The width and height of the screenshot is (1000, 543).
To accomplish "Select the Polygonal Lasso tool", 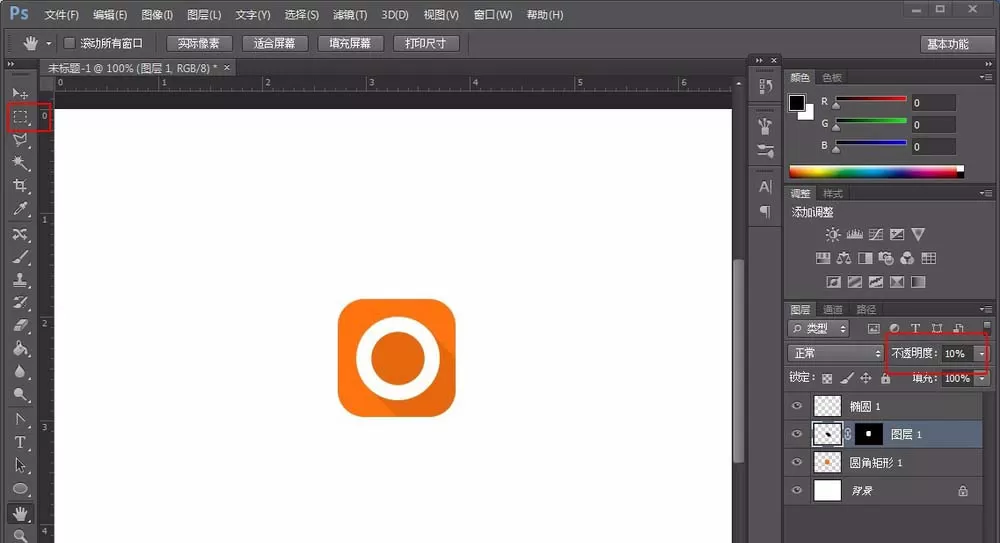I will pyautogui.click(x=20, y=140).
